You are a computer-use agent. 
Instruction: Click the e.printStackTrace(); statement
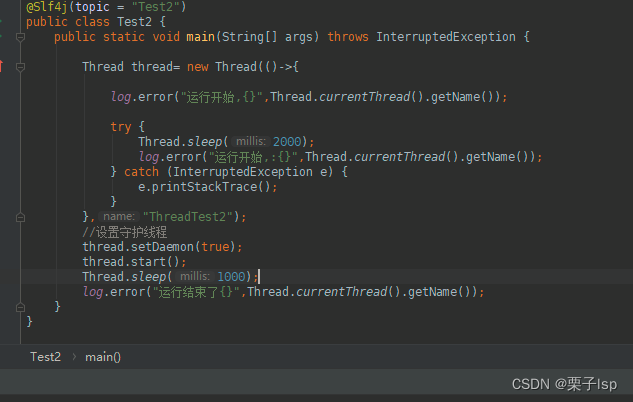tap(208, 187)
